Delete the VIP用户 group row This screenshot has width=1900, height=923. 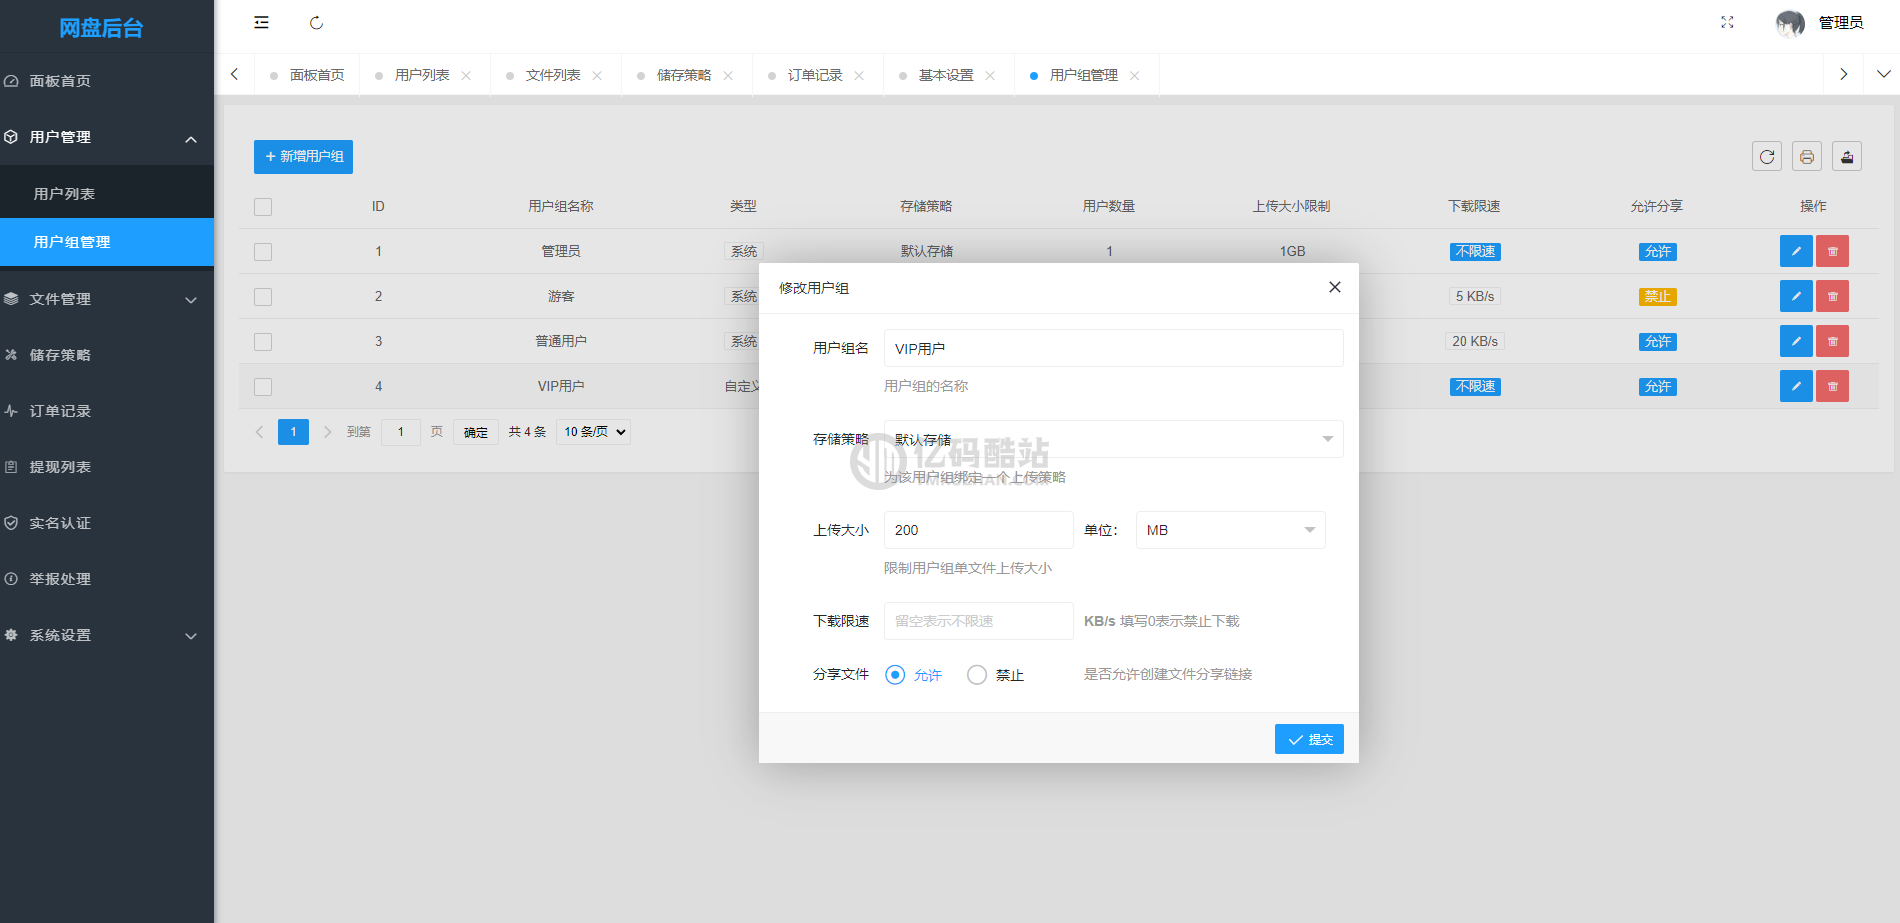(1832, 386)
